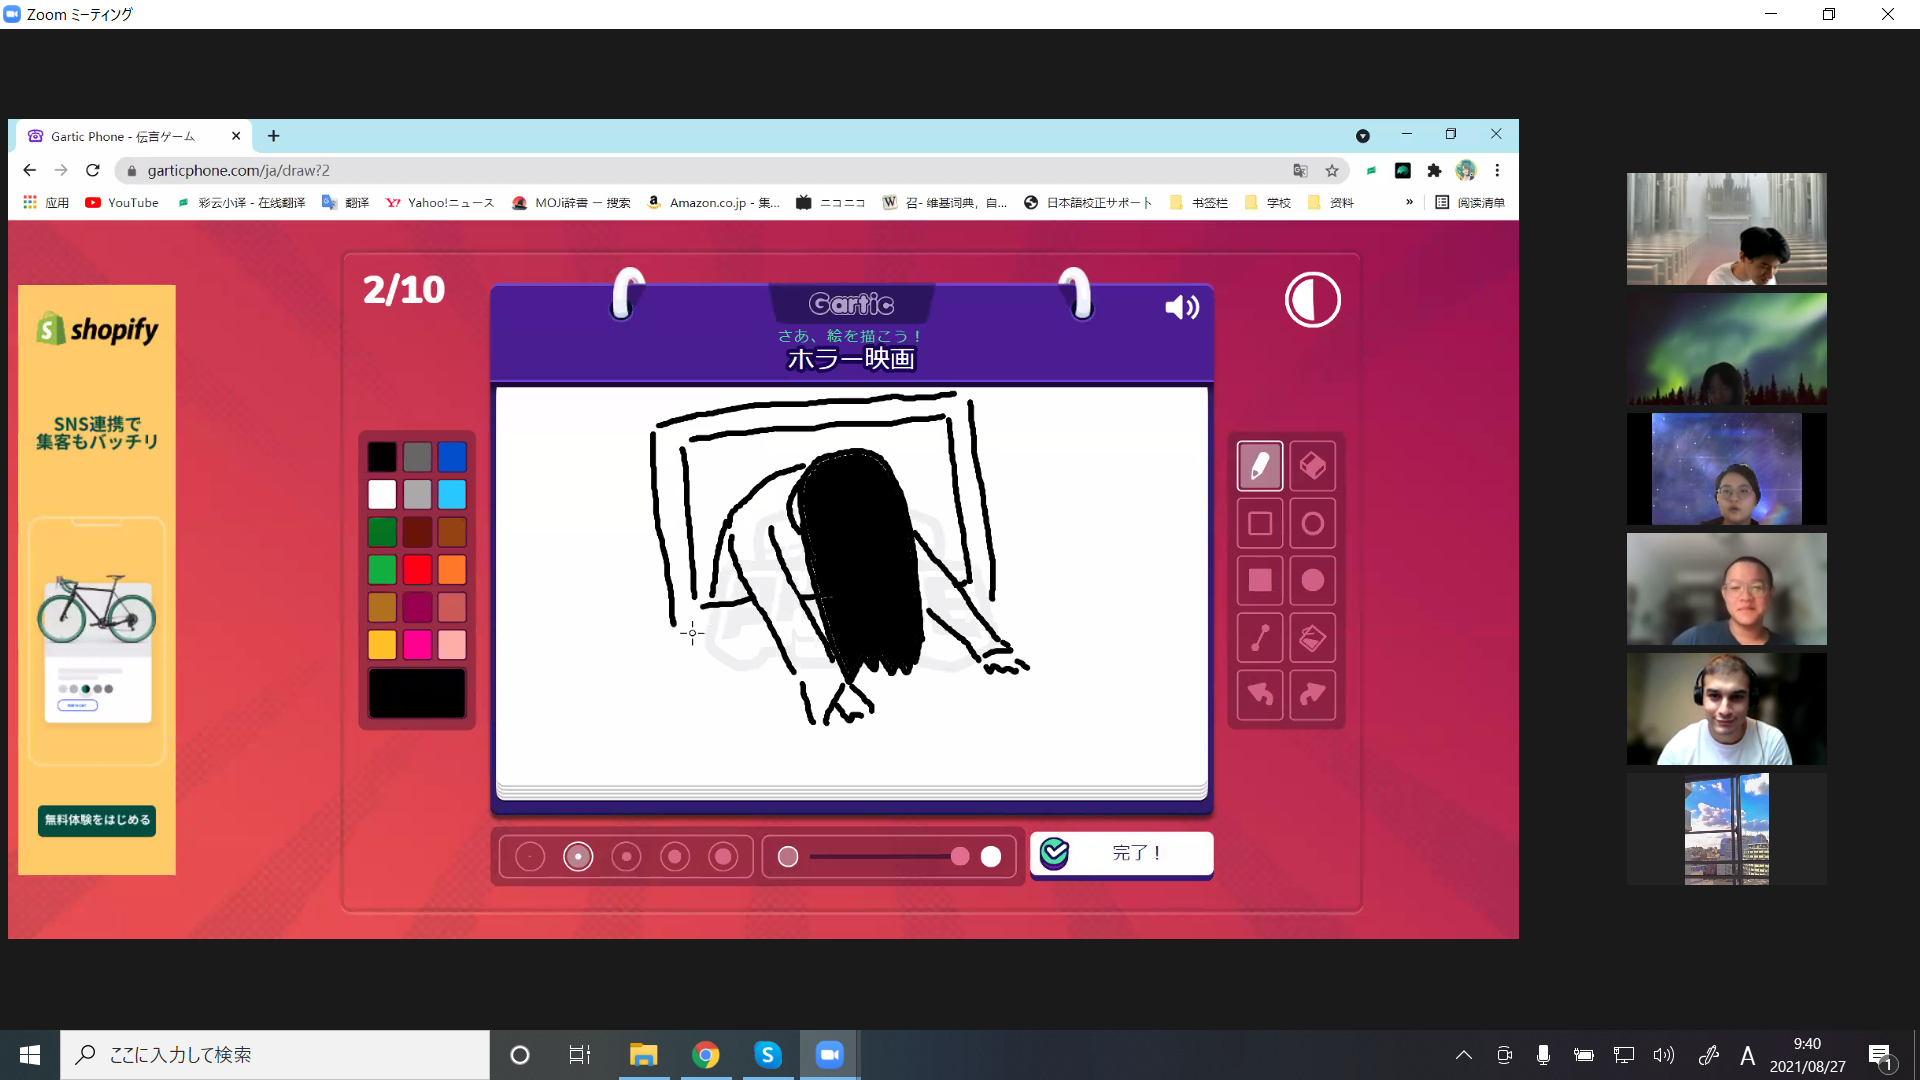Pick the third brush size
The height and width of the screenshot is (1080, 1920).
[x=627, y=857]
